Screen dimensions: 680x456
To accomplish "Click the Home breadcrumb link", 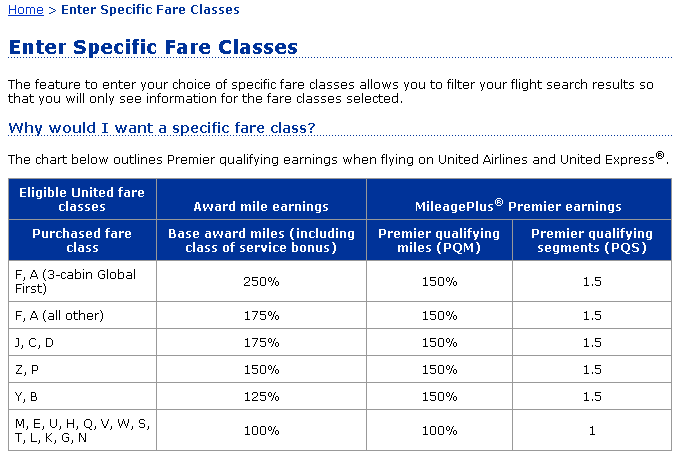I will pyautogui.click(x=25, y=10).
